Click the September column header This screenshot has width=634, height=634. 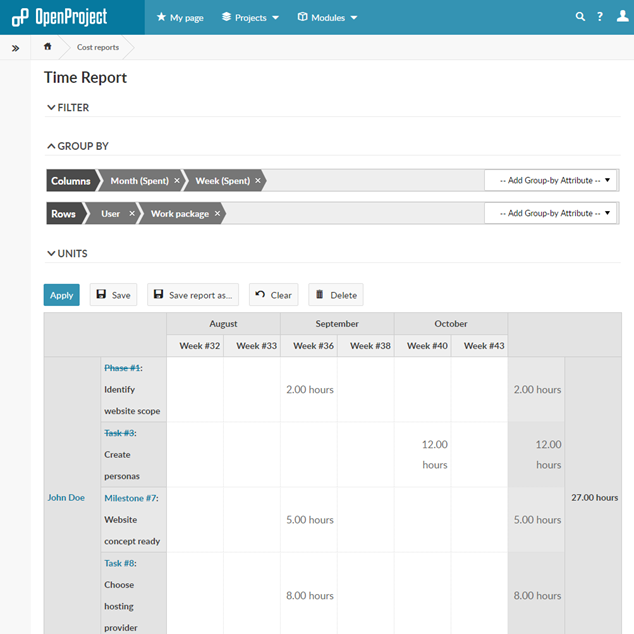click(337, 323)
